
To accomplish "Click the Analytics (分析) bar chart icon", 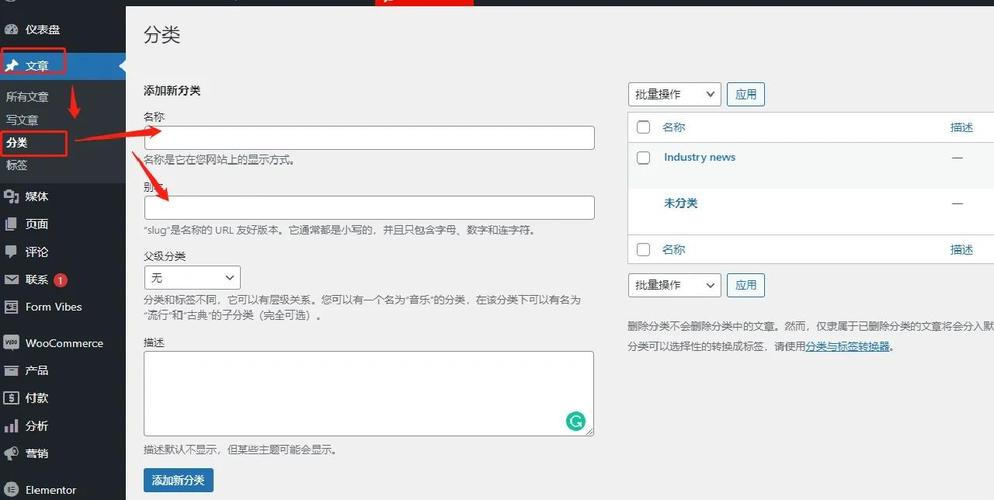I will coord(11,426).
